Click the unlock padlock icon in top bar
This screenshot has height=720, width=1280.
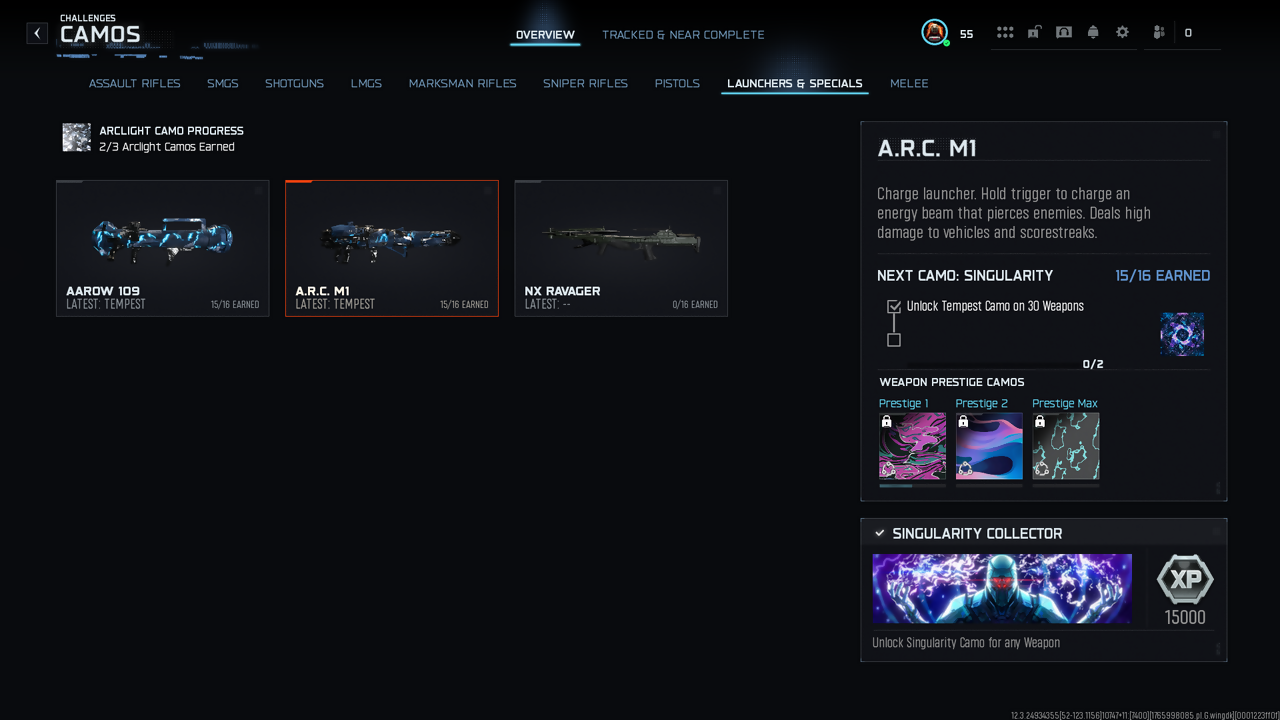click(x=1034, y=32)
